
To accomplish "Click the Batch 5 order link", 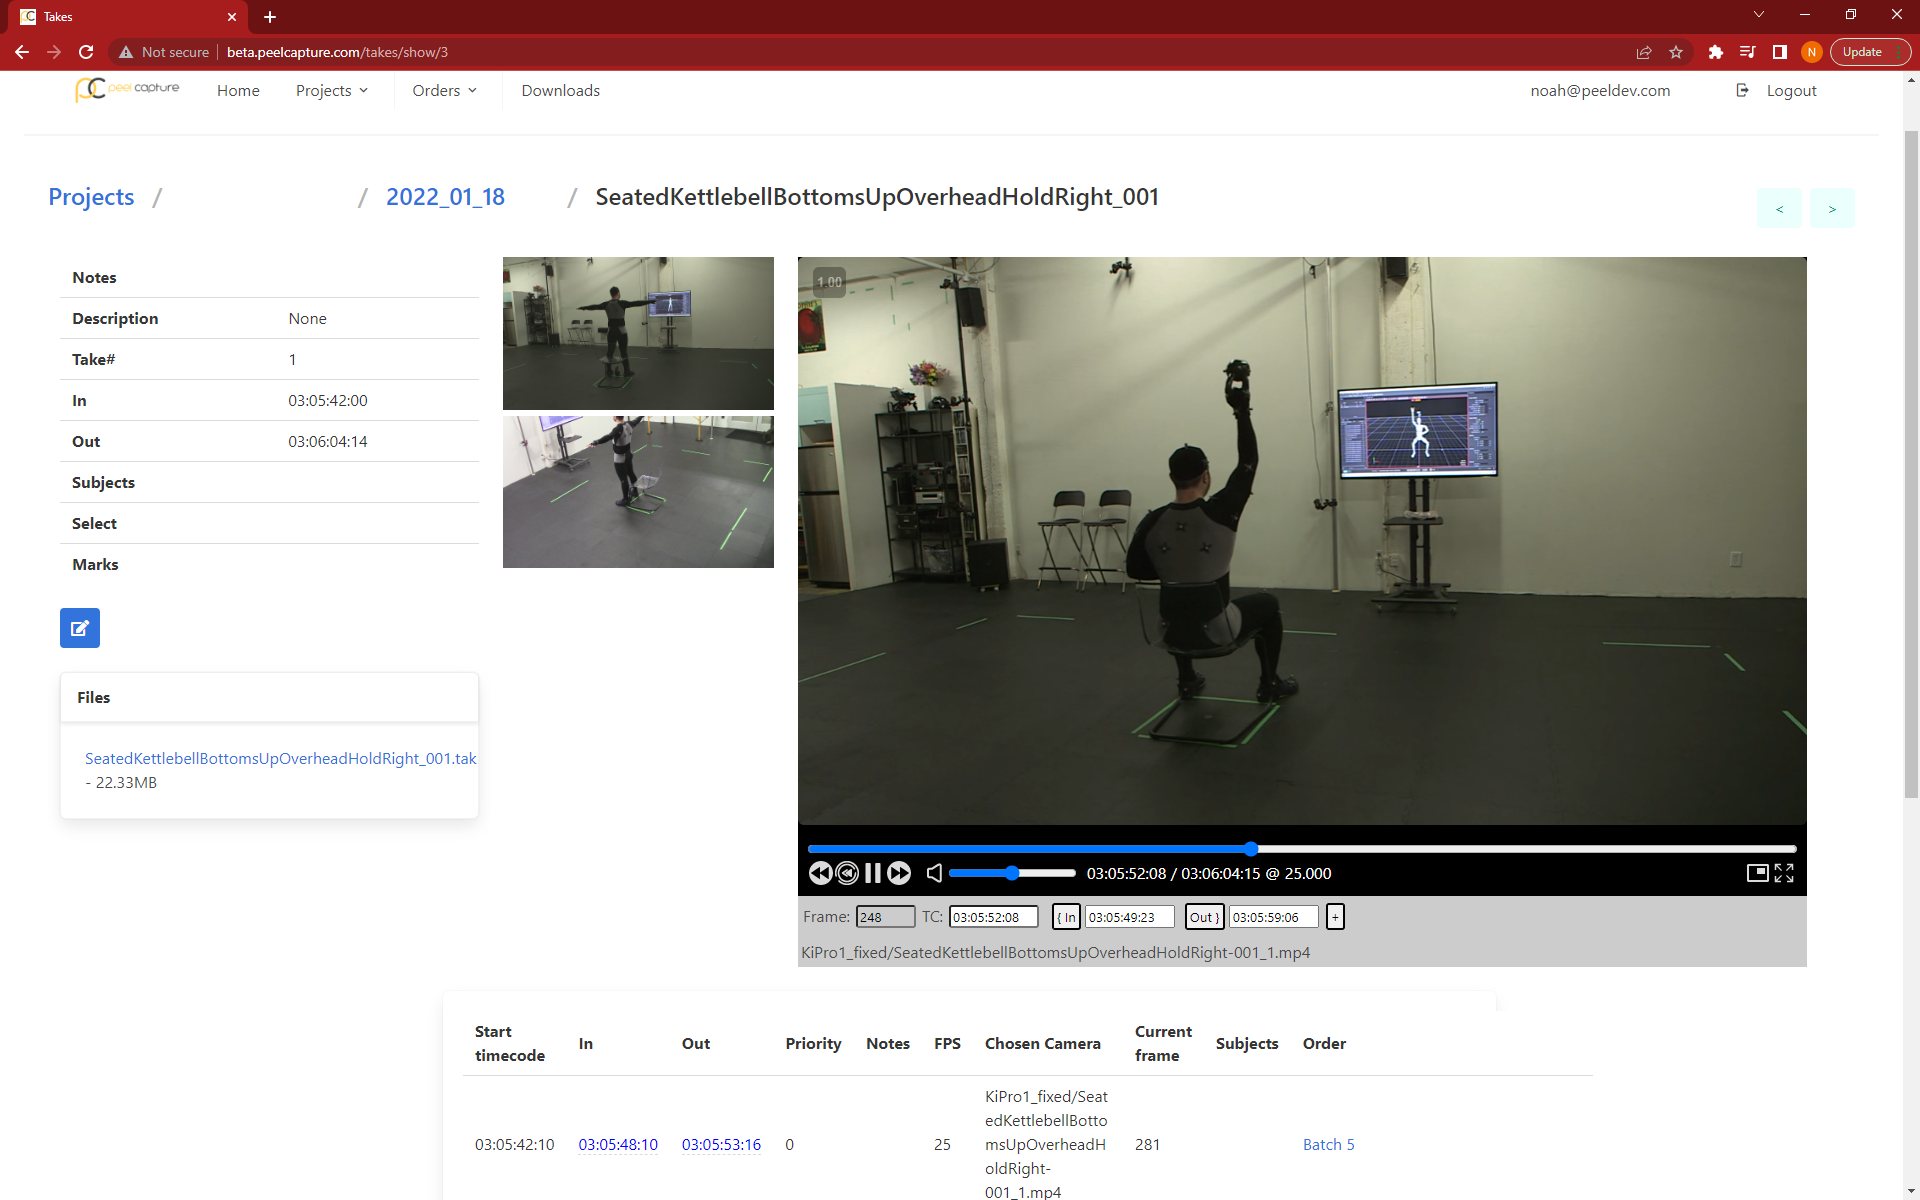I will [1328, 1144].
